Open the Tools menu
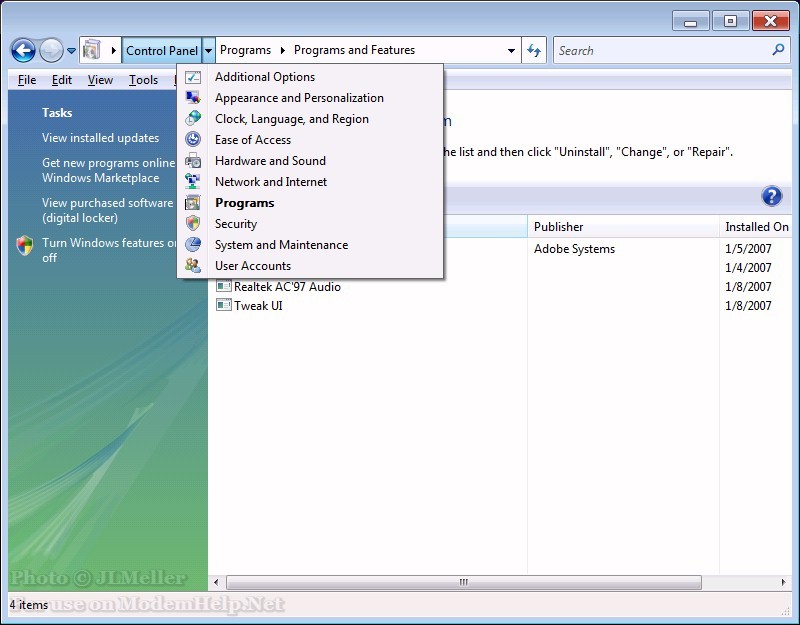The height and width of the screenshot is (625, 800). click(143, 80)
